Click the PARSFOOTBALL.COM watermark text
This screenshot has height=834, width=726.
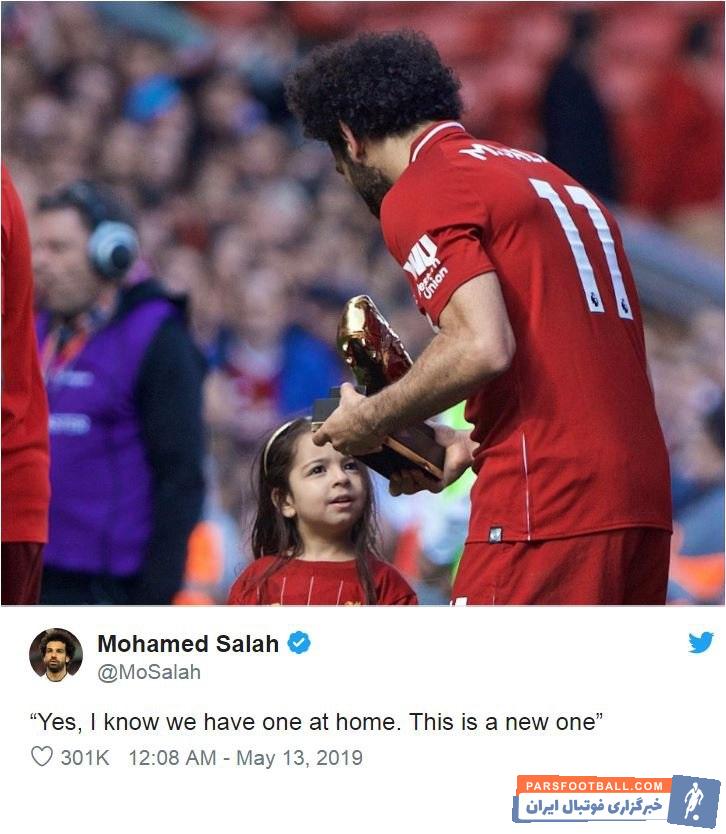coord(594,786)
